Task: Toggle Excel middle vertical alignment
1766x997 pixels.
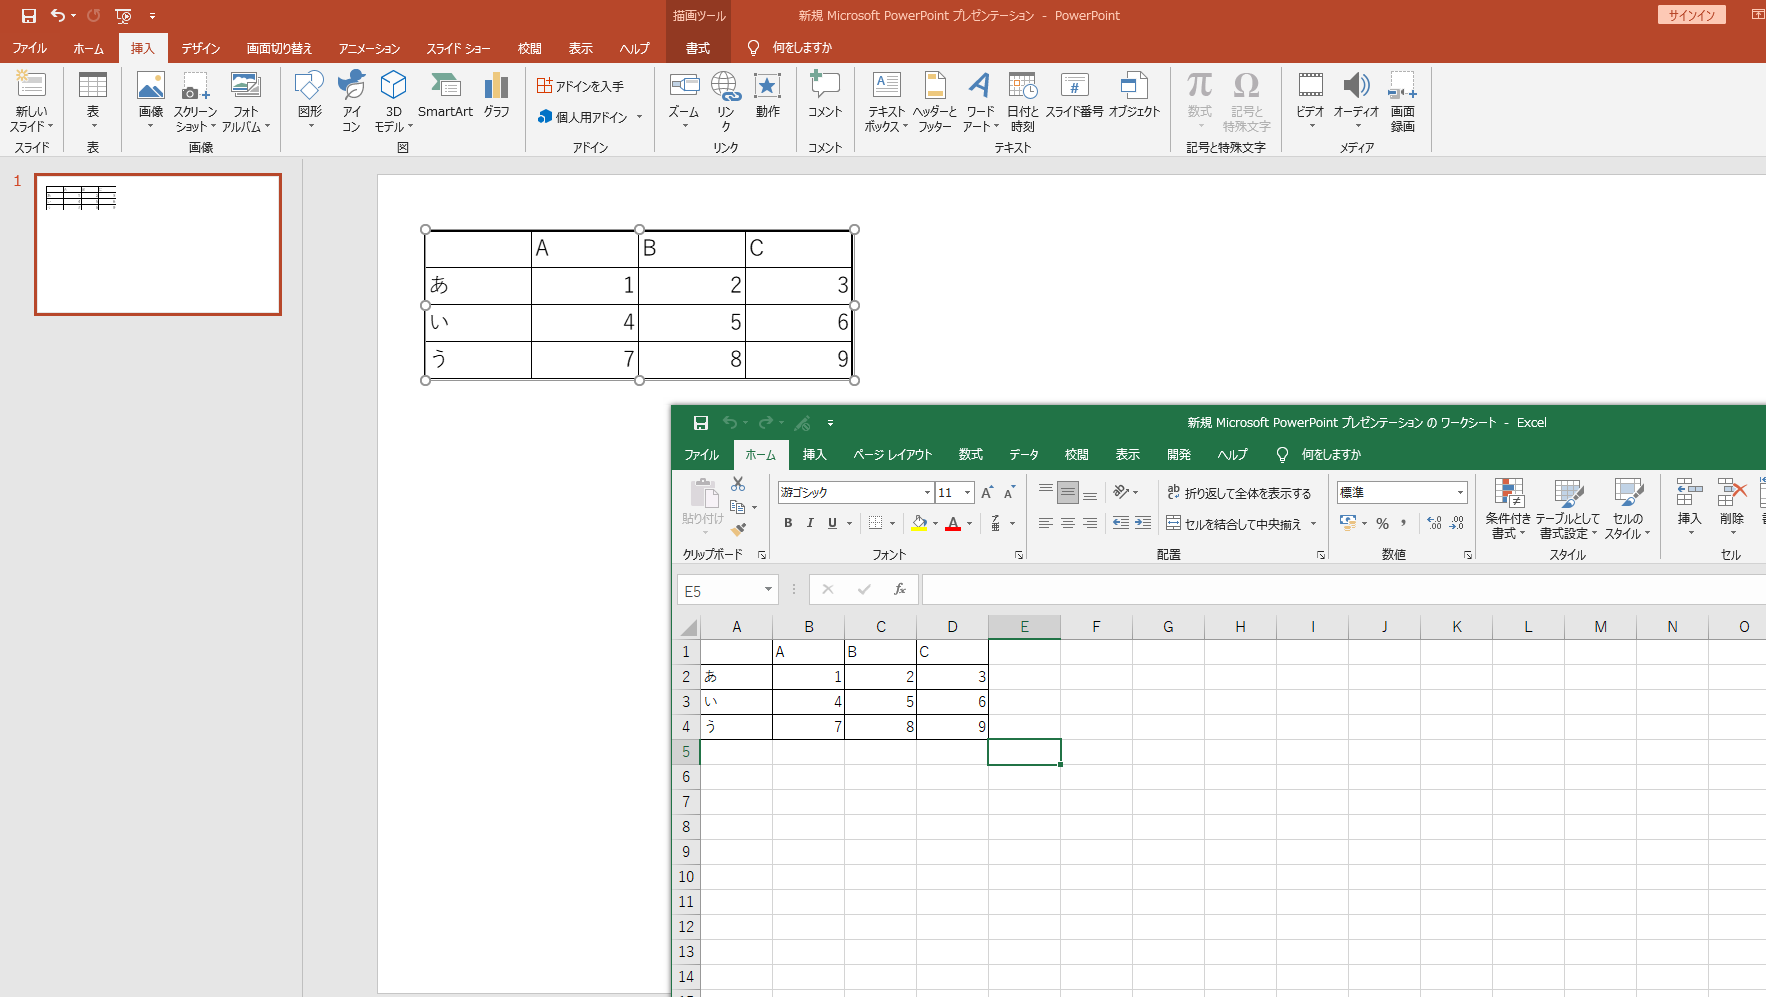Action: tap(1068, 493)
